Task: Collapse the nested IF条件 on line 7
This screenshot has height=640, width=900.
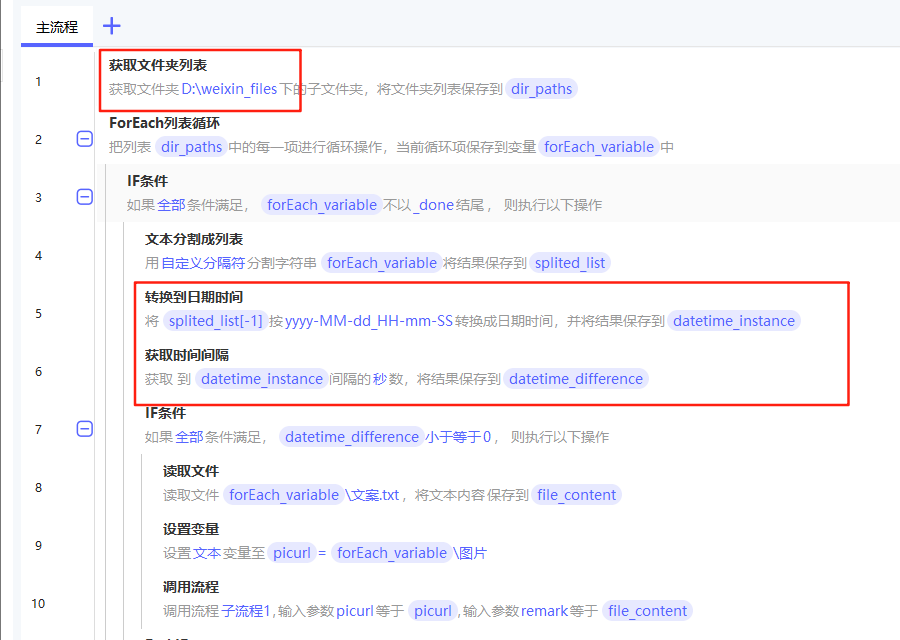Action: click(x=85, y=429)
